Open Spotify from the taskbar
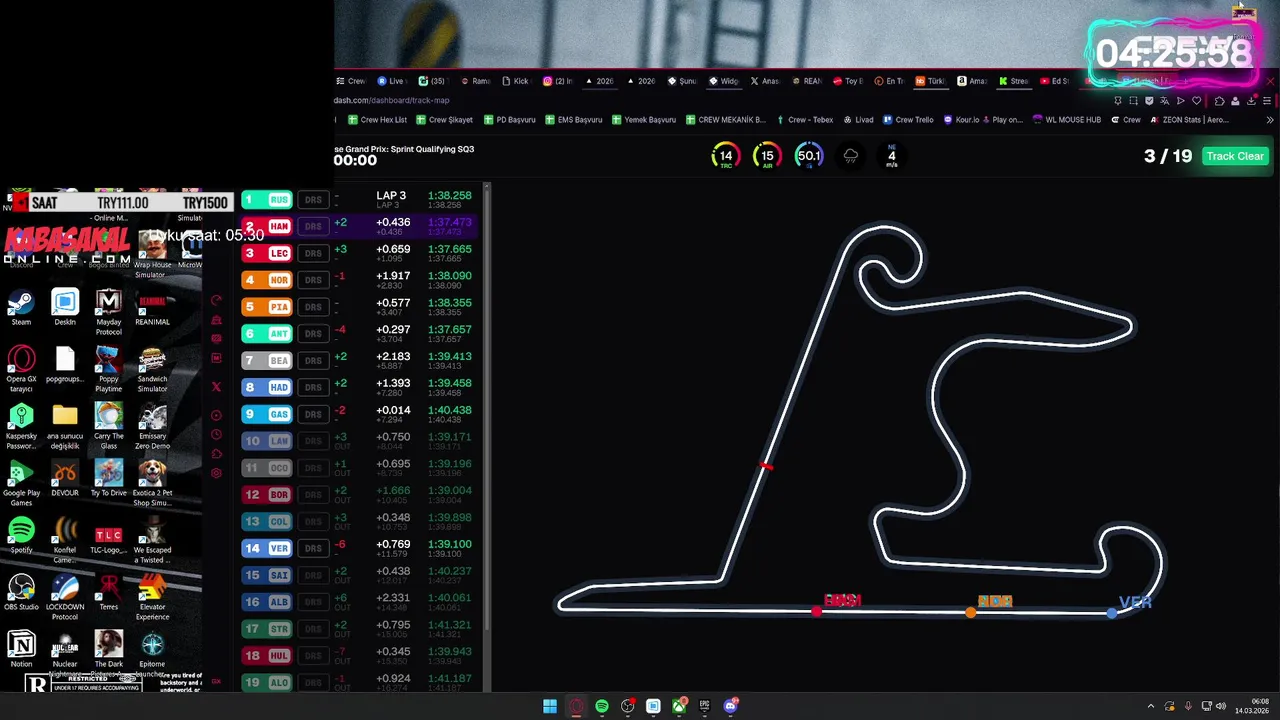 602,706
